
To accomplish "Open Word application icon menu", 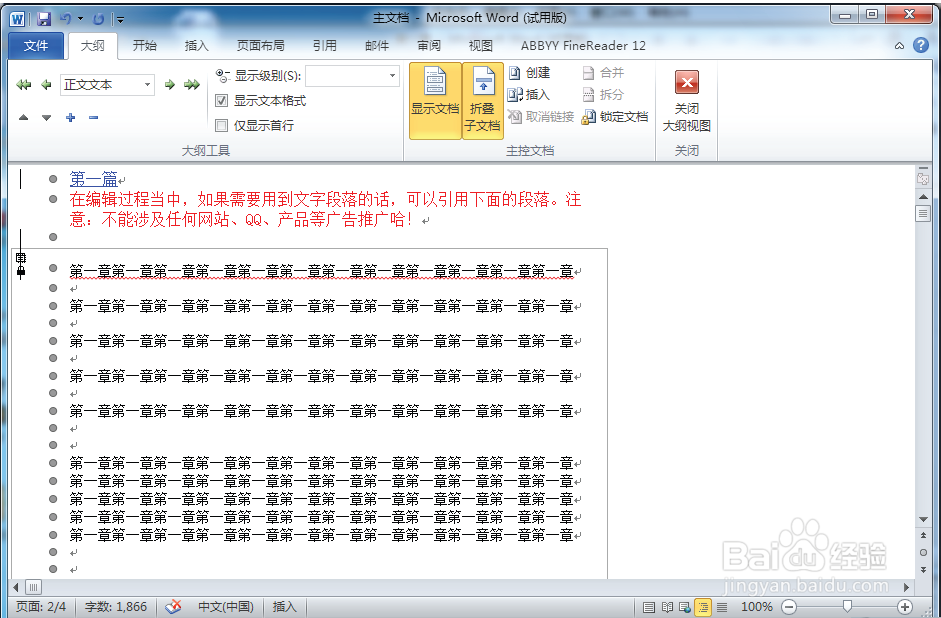I will click(17, 19).
